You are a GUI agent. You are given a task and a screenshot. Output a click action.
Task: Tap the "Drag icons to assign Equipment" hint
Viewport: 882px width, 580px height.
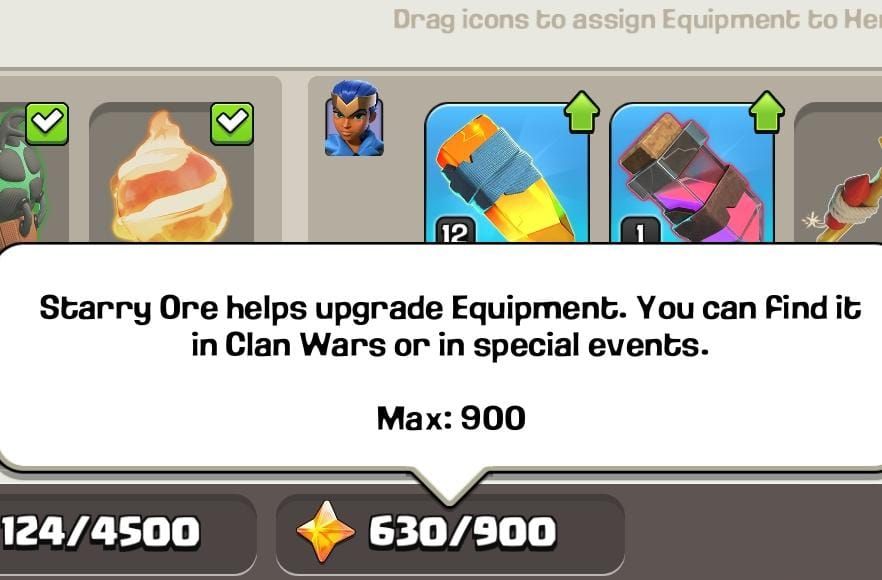click(637, 20)
